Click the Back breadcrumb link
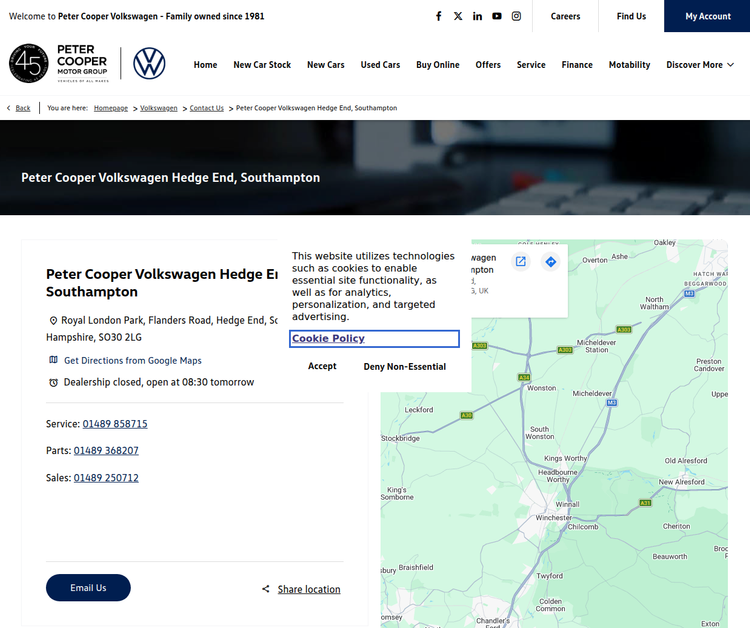750x628 pixels. point(23,108)
